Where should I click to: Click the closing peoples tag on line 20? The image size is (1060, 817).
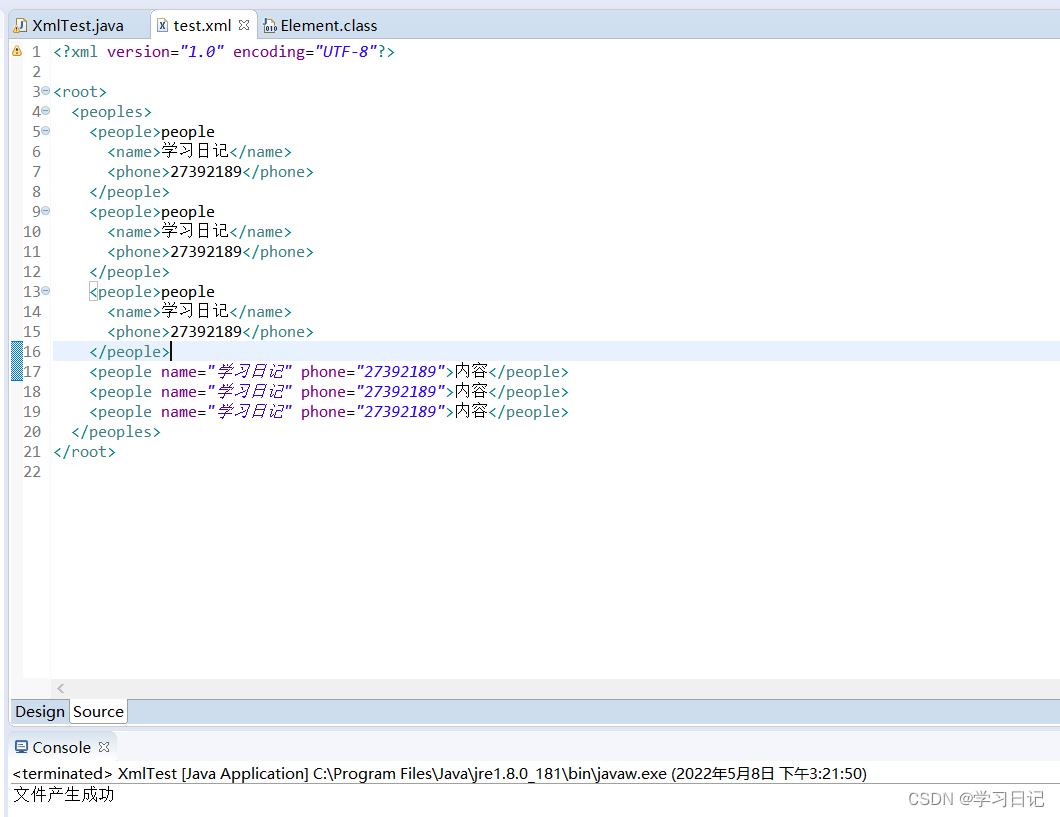pyautogui.click(x=116, y=432)
